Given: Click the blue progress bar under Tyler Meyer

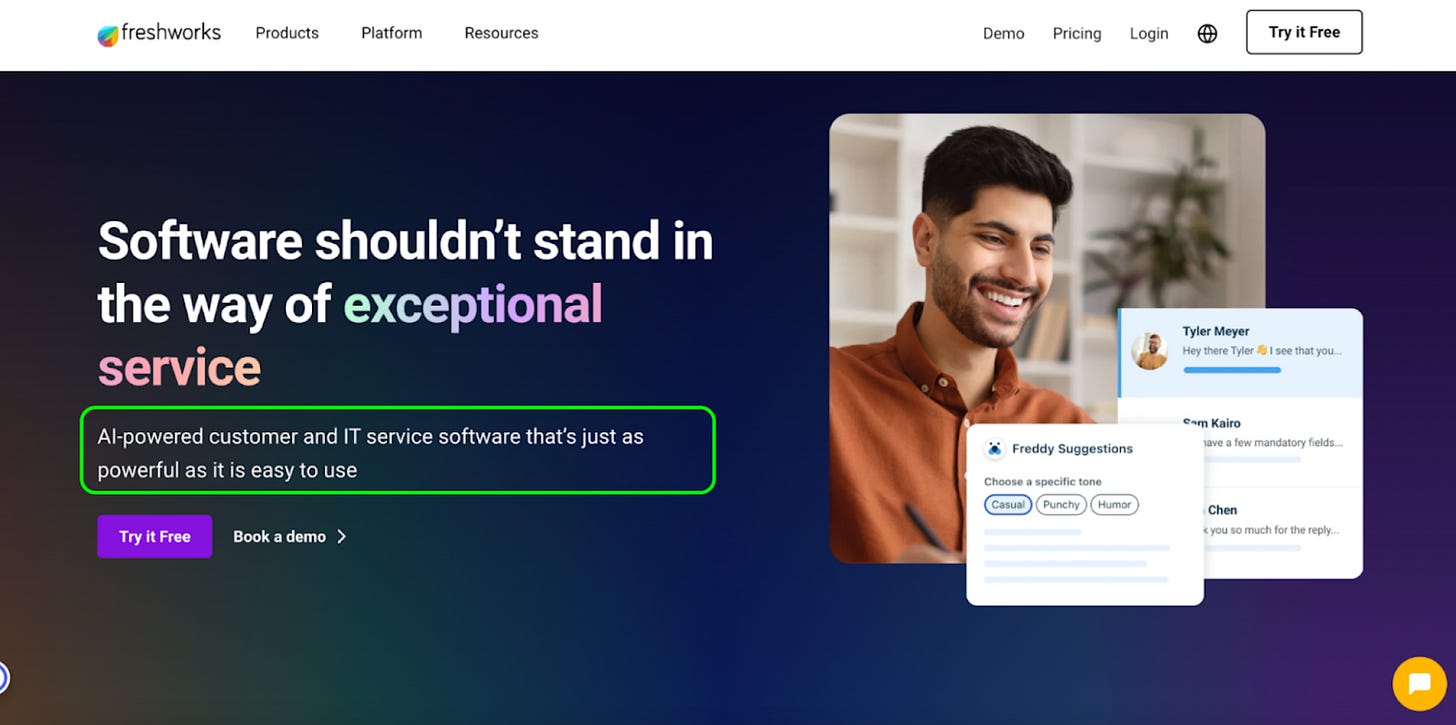Looking at the screenshot, I should [x=1232, y=370].
